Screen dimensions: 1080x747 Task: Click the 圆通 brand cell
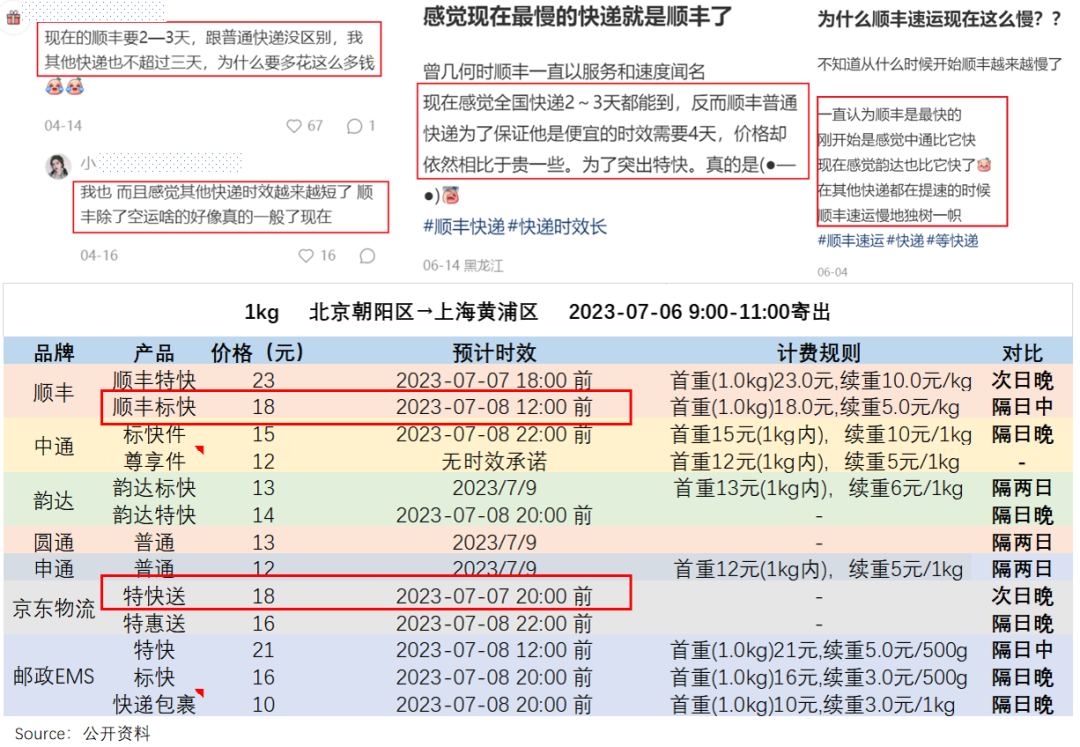click(54, 543)
